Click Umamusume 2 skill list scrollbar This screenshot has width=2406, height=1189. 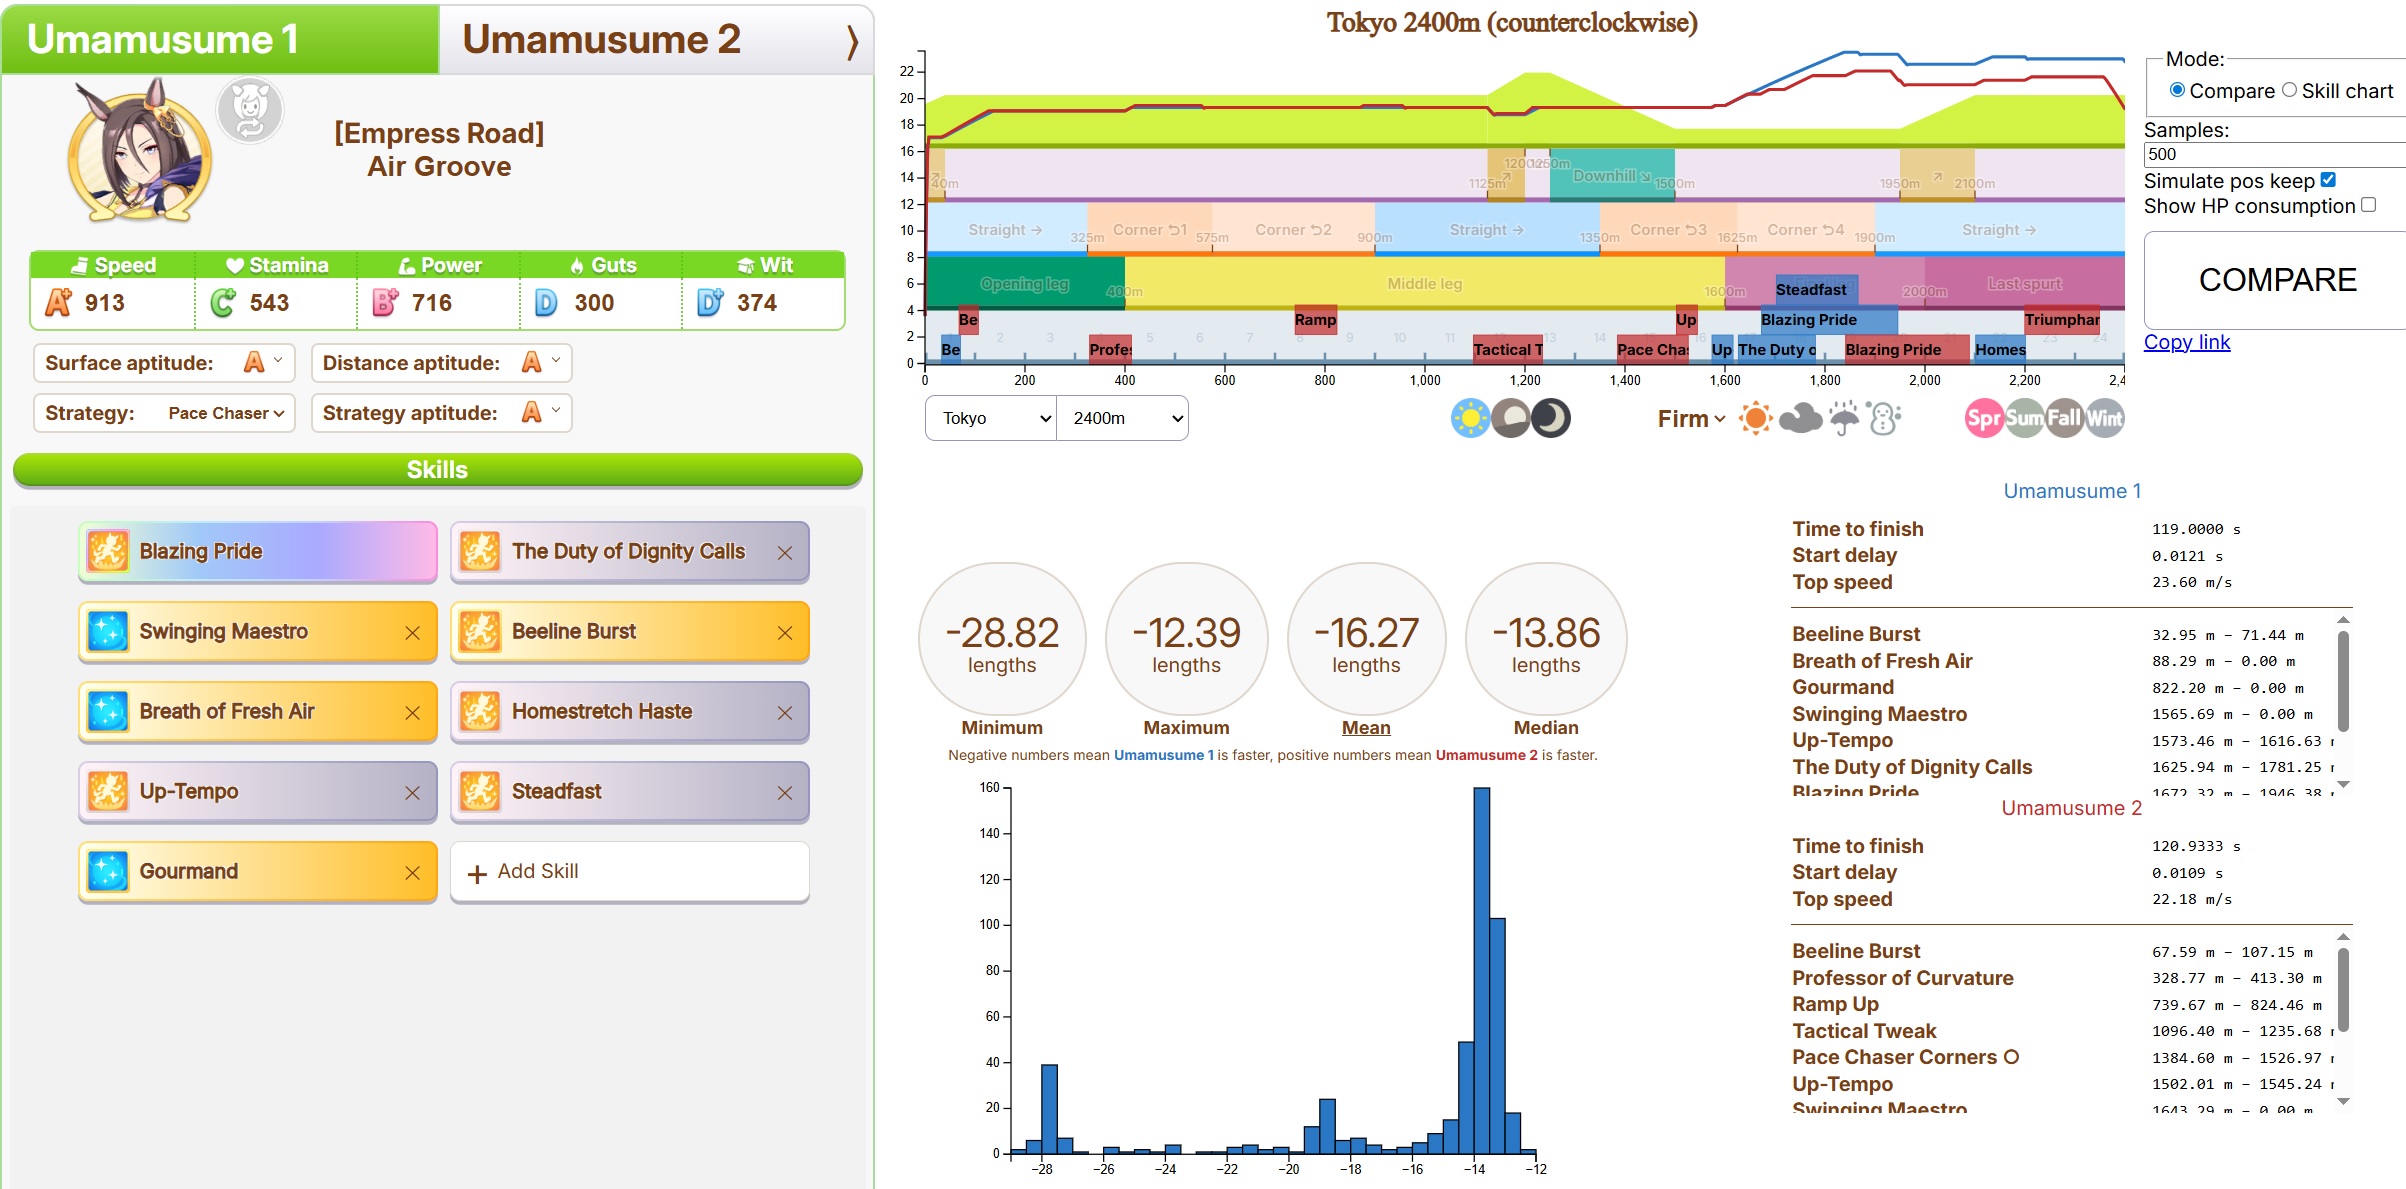(2343, 990)
